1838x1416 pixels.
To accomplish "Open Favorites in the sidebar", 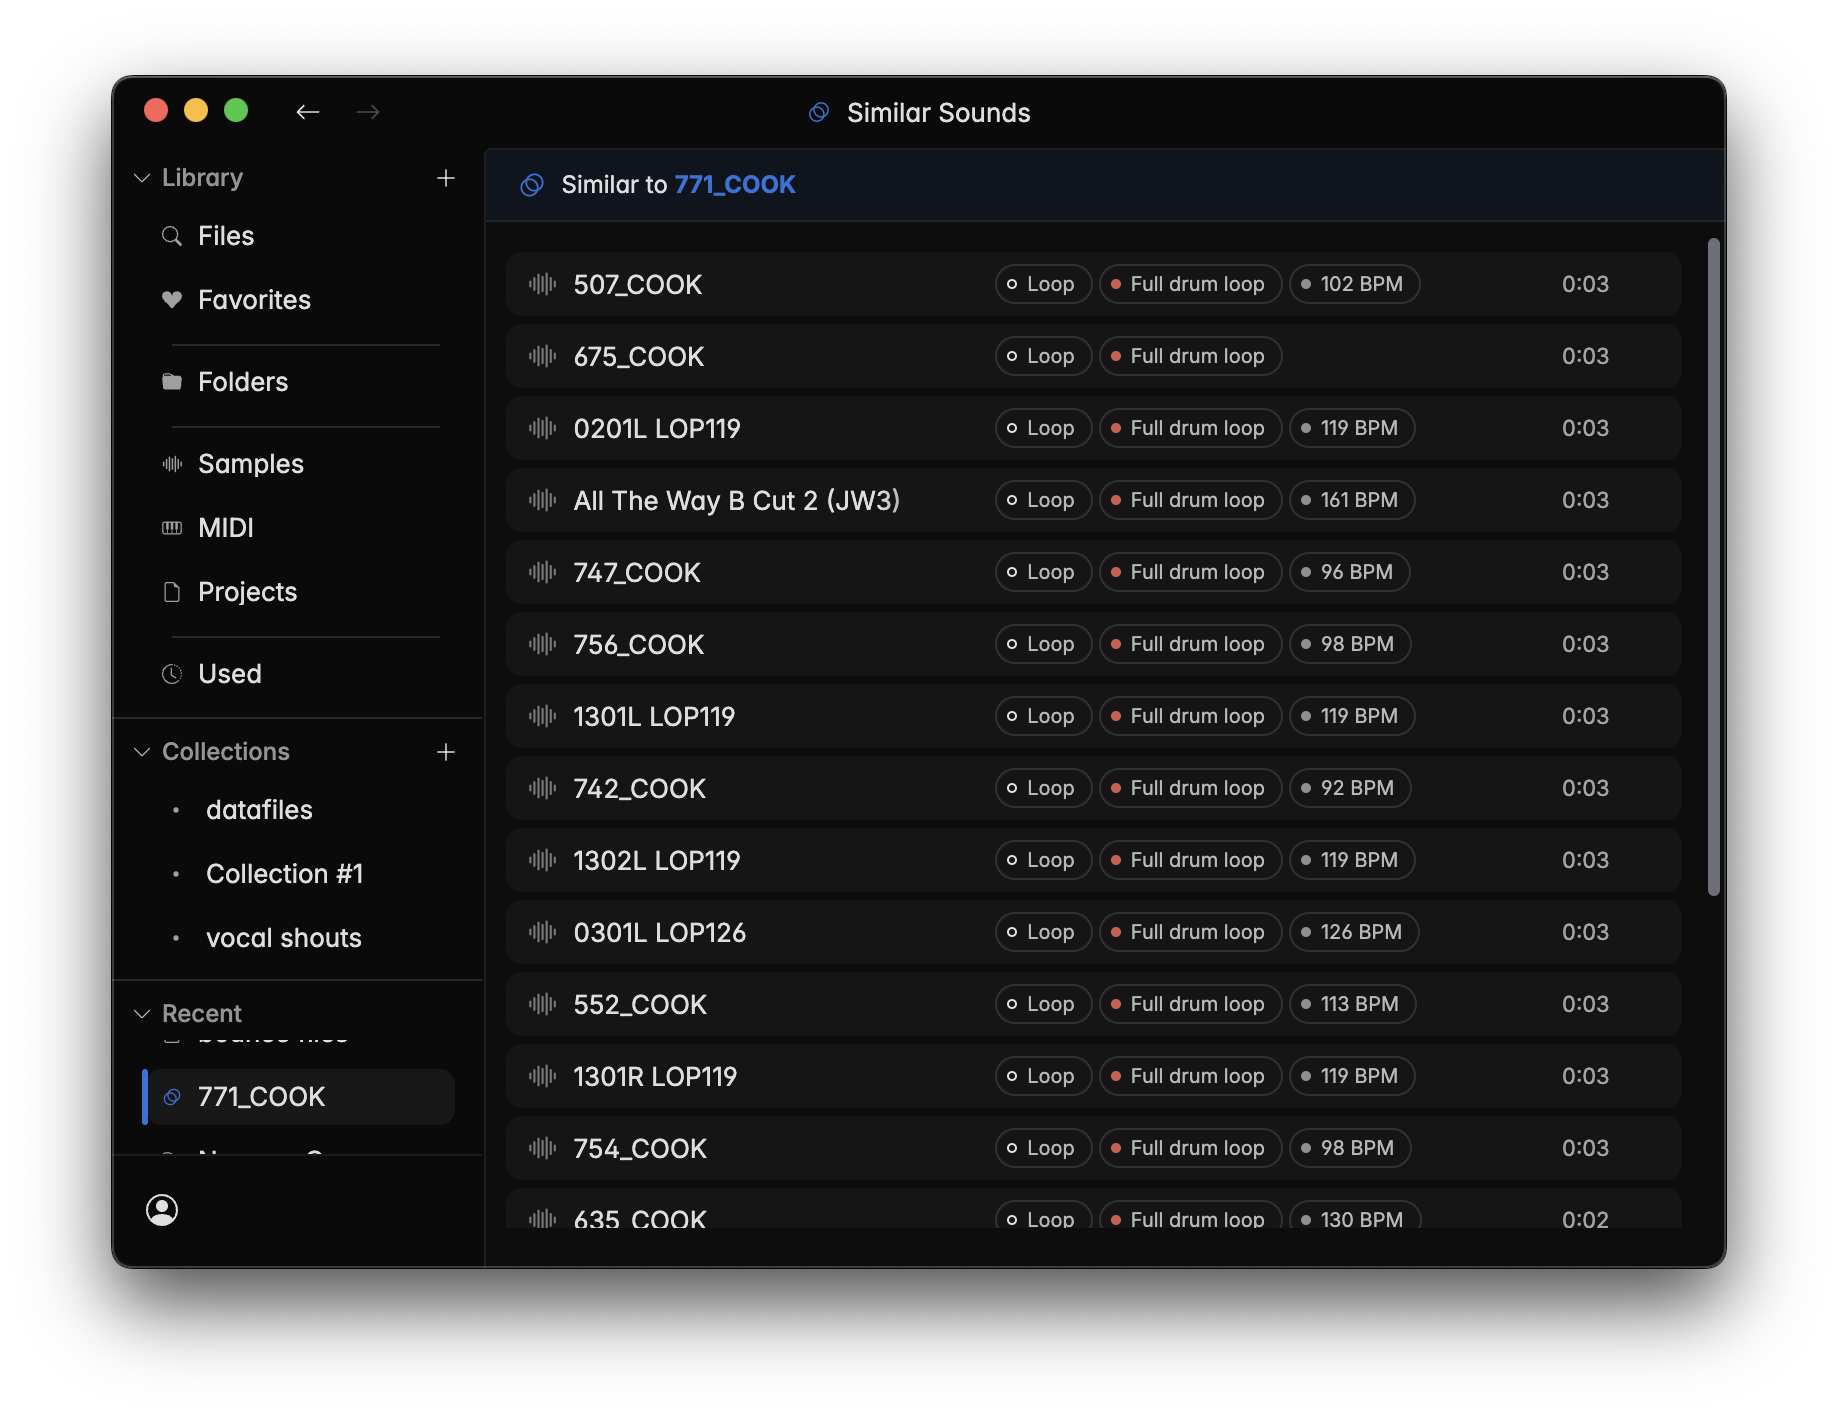I will [254, 300].
